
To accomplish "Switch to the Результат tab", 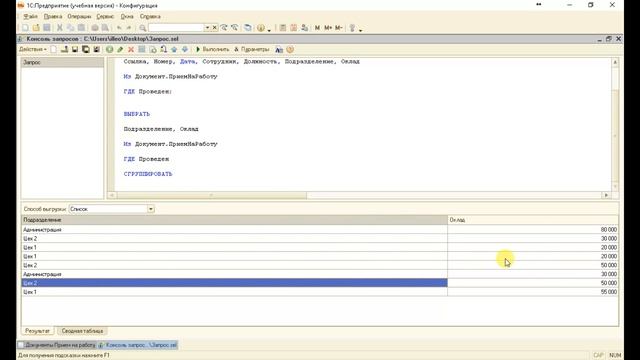I will 38,331.
